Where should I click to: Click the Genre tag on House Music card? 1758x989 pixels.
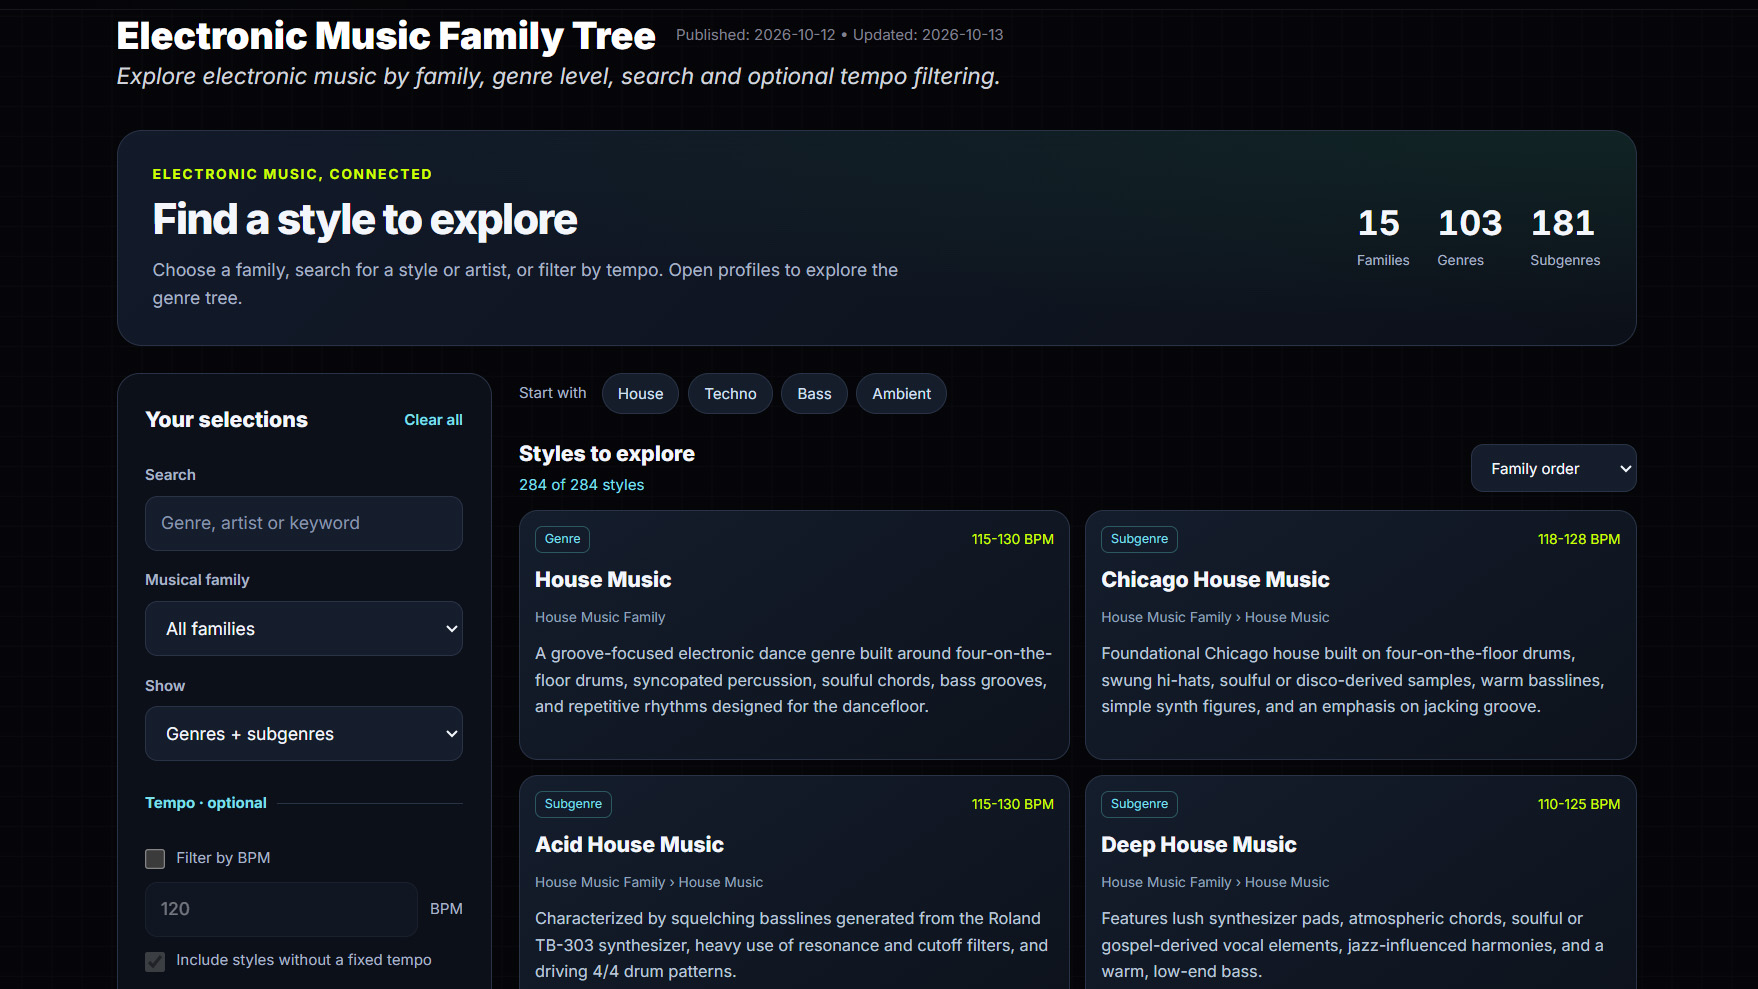tap(562, 539)
